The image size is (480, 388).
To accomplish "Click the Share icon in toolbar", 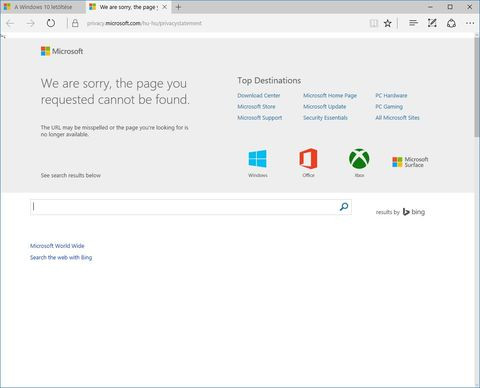I will tap(451, 23).
